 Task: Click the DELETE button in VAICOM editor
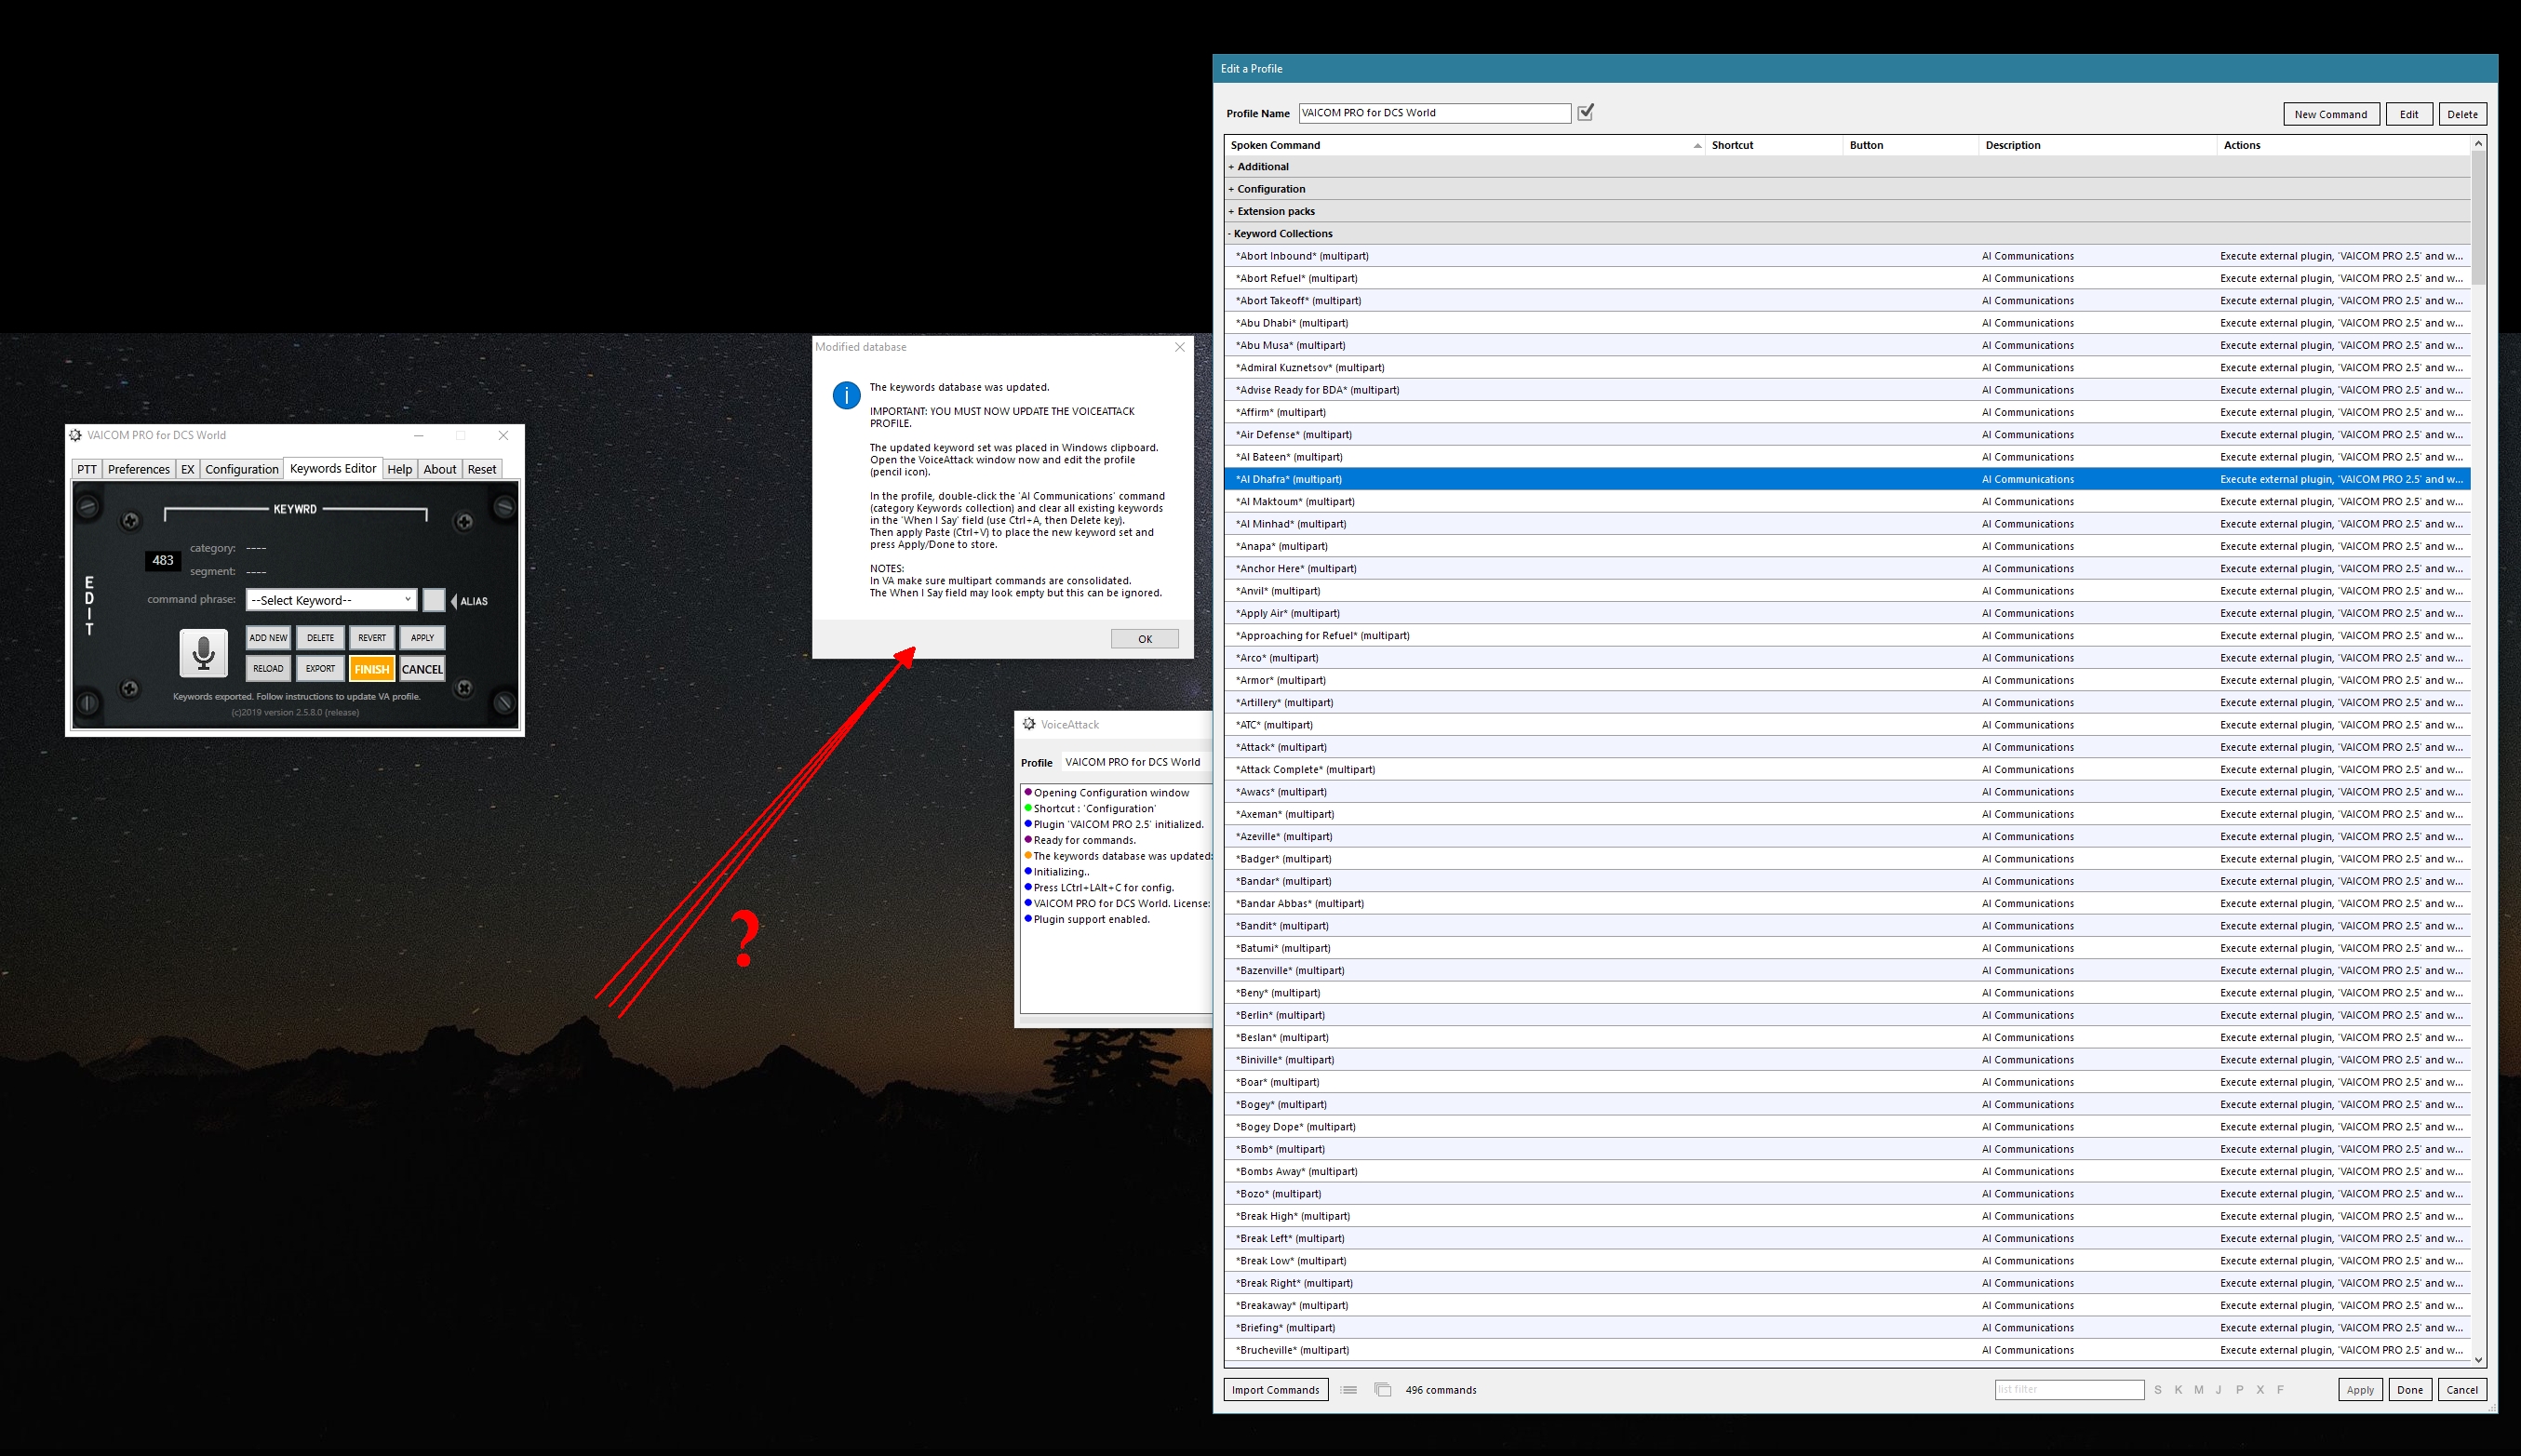point(321,638)
